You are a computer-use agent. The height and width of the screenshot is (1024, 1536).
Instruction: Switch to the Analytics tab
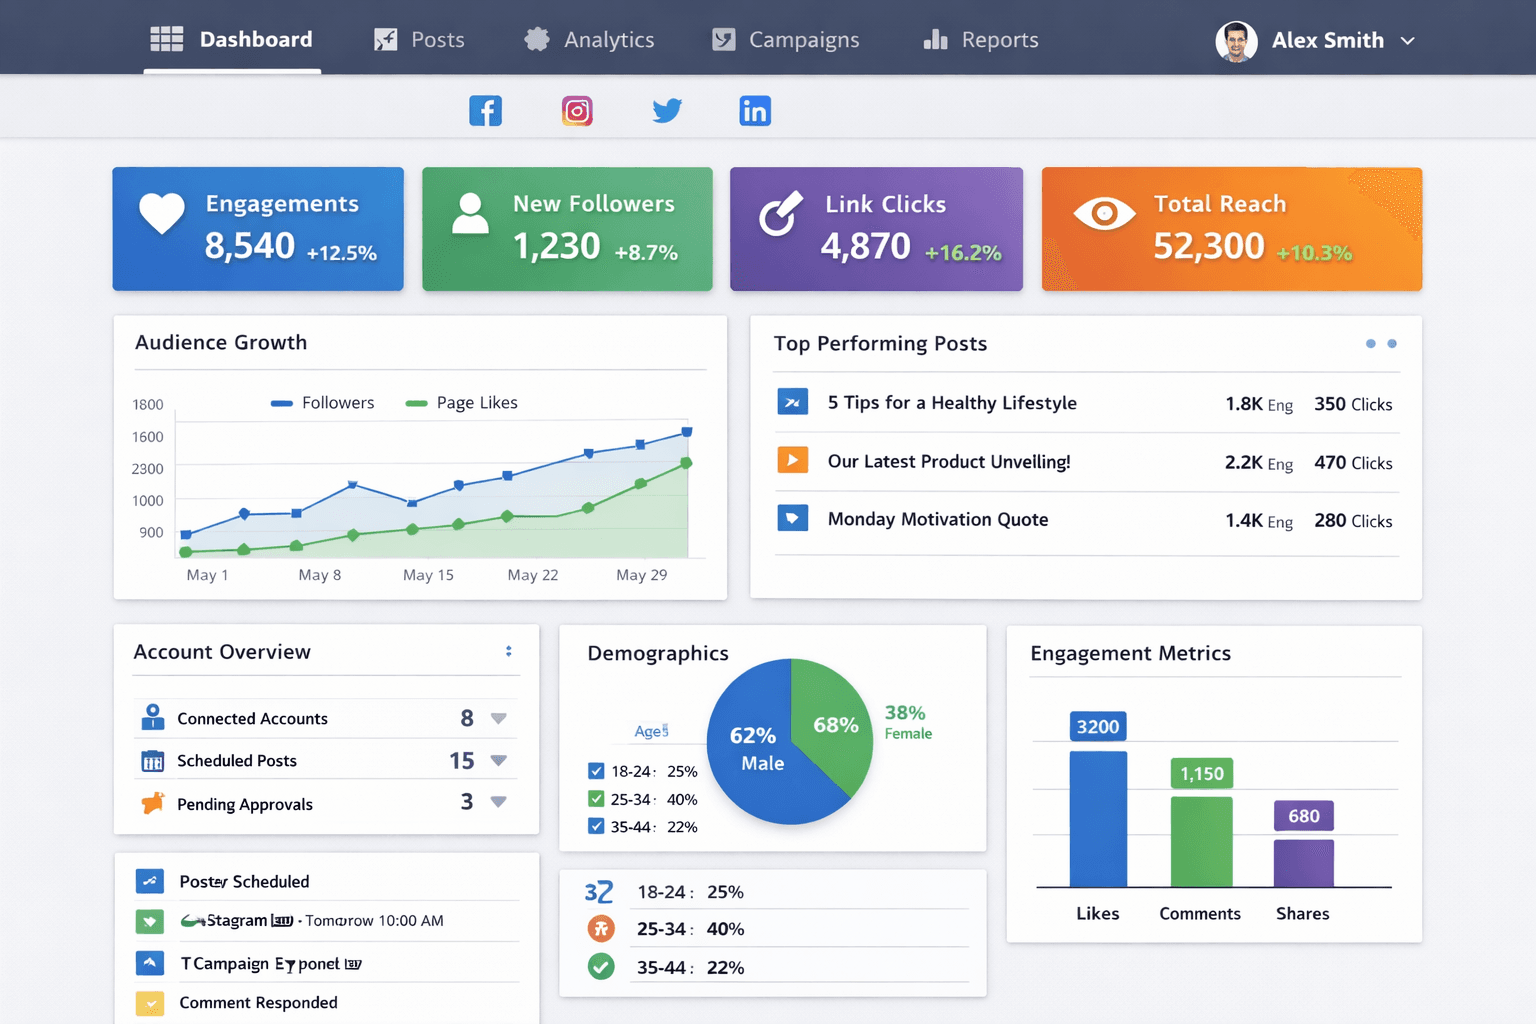pyautogui.click(x=609, y=40)
